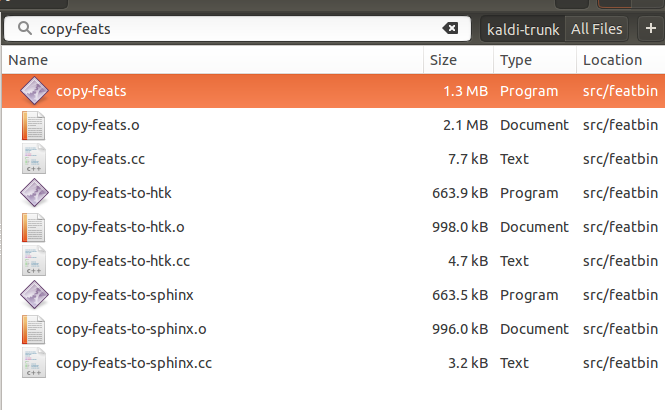Select the file name copy-feats.o
The width and height of the screenshot is (665, 410).
tap(98, 125)
